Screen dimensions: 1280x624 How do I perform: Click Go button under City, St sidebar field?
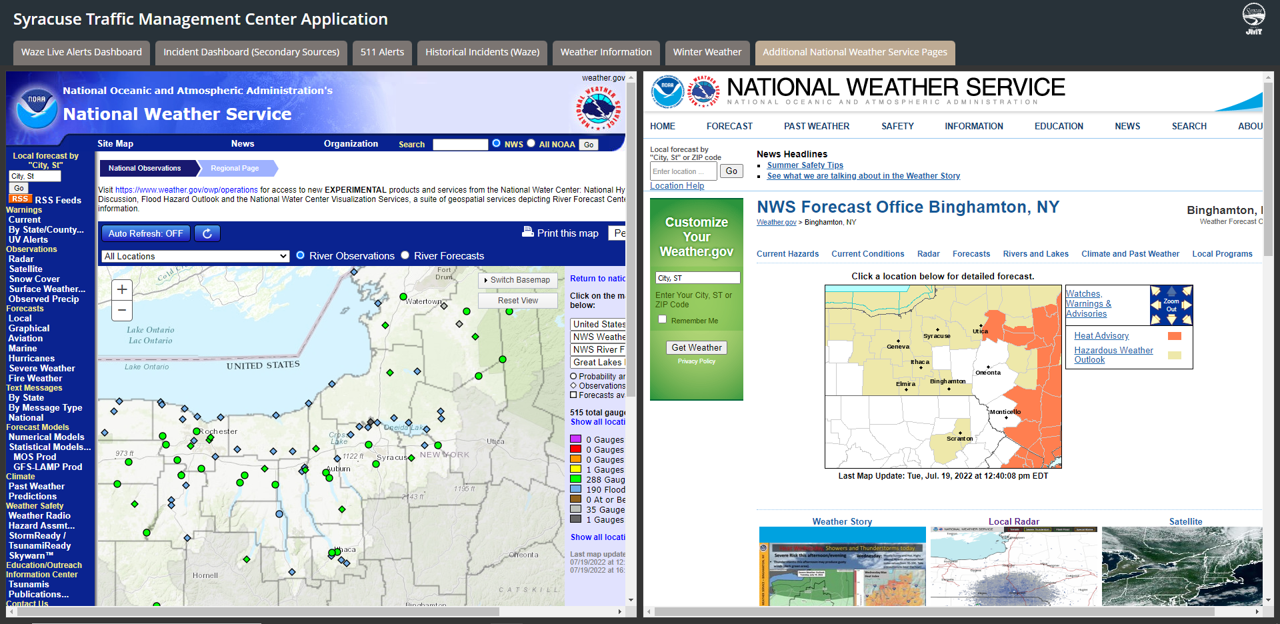19,188
